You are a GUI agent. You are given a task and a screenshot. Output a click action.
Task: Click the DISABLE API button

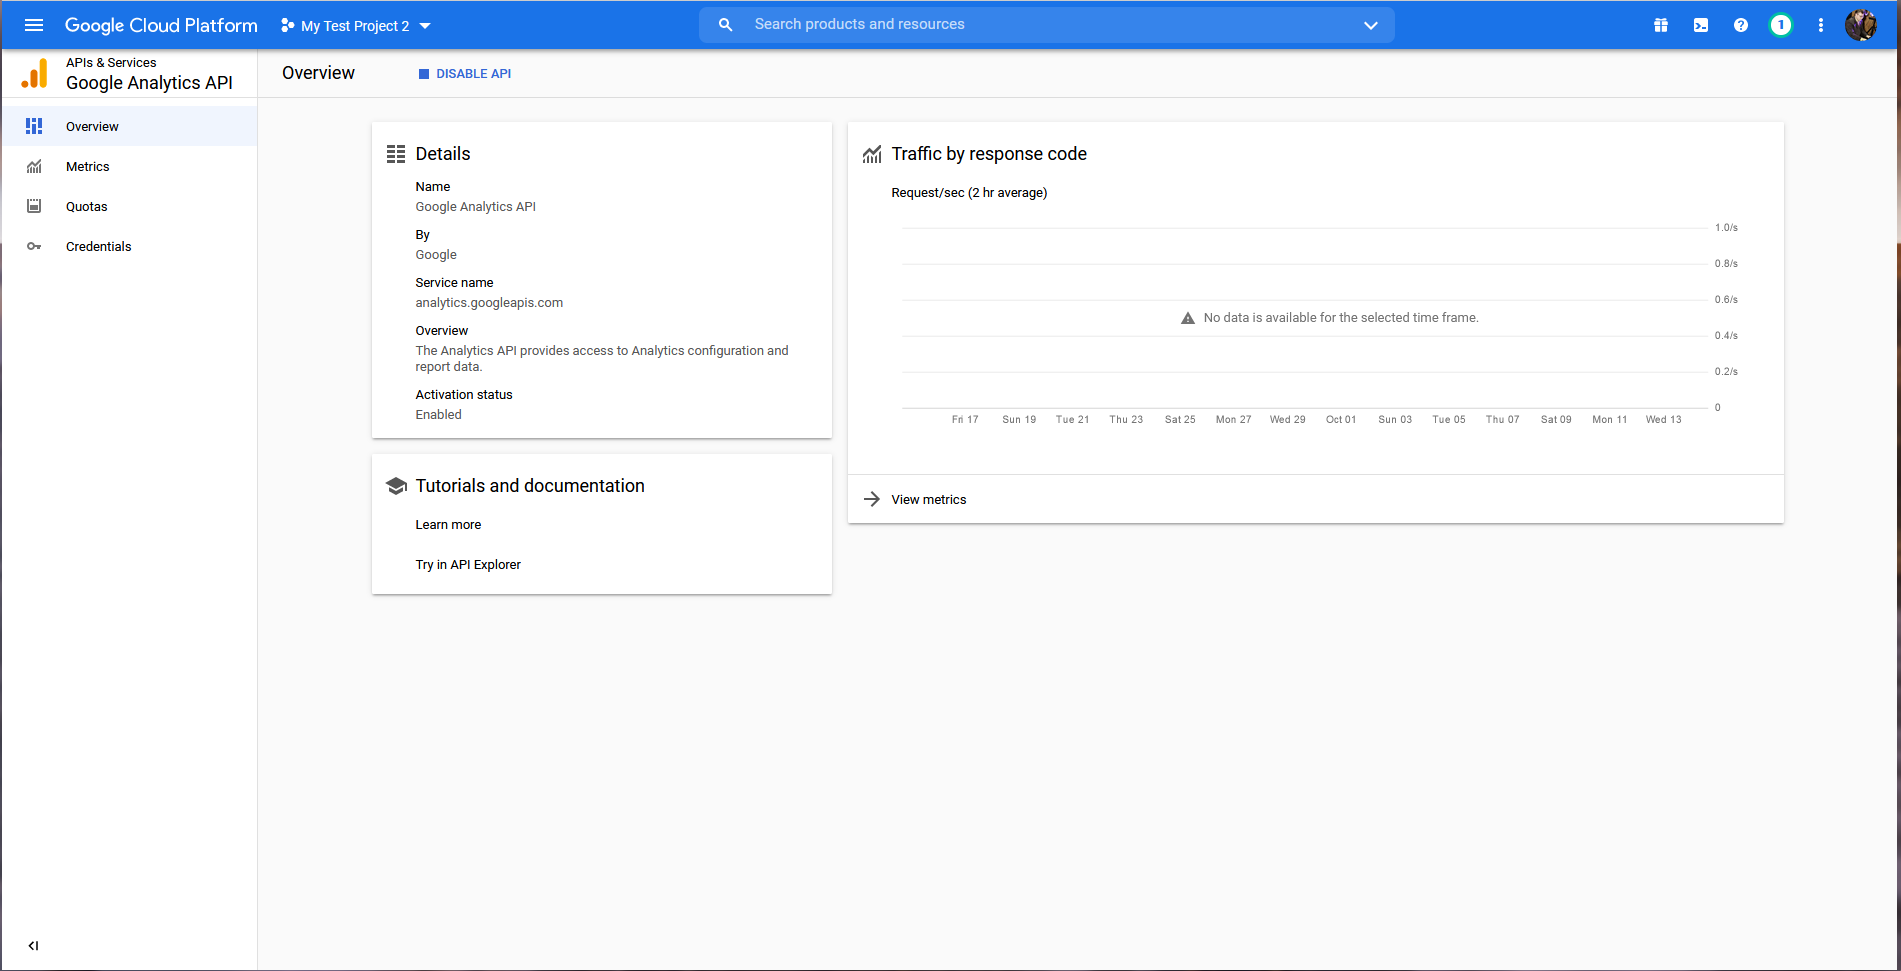(465, 74)
